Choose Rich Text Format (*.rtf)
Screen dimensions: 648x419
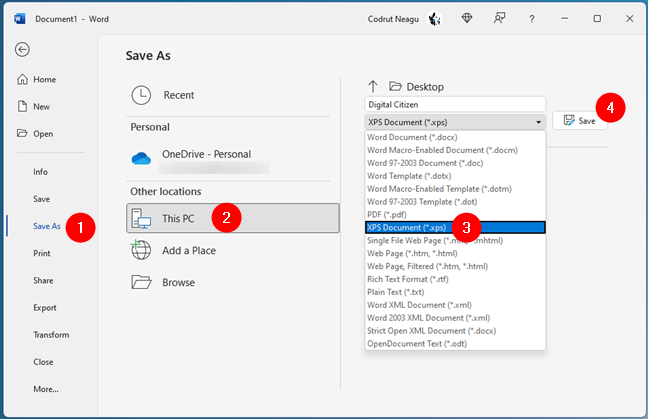455,279
